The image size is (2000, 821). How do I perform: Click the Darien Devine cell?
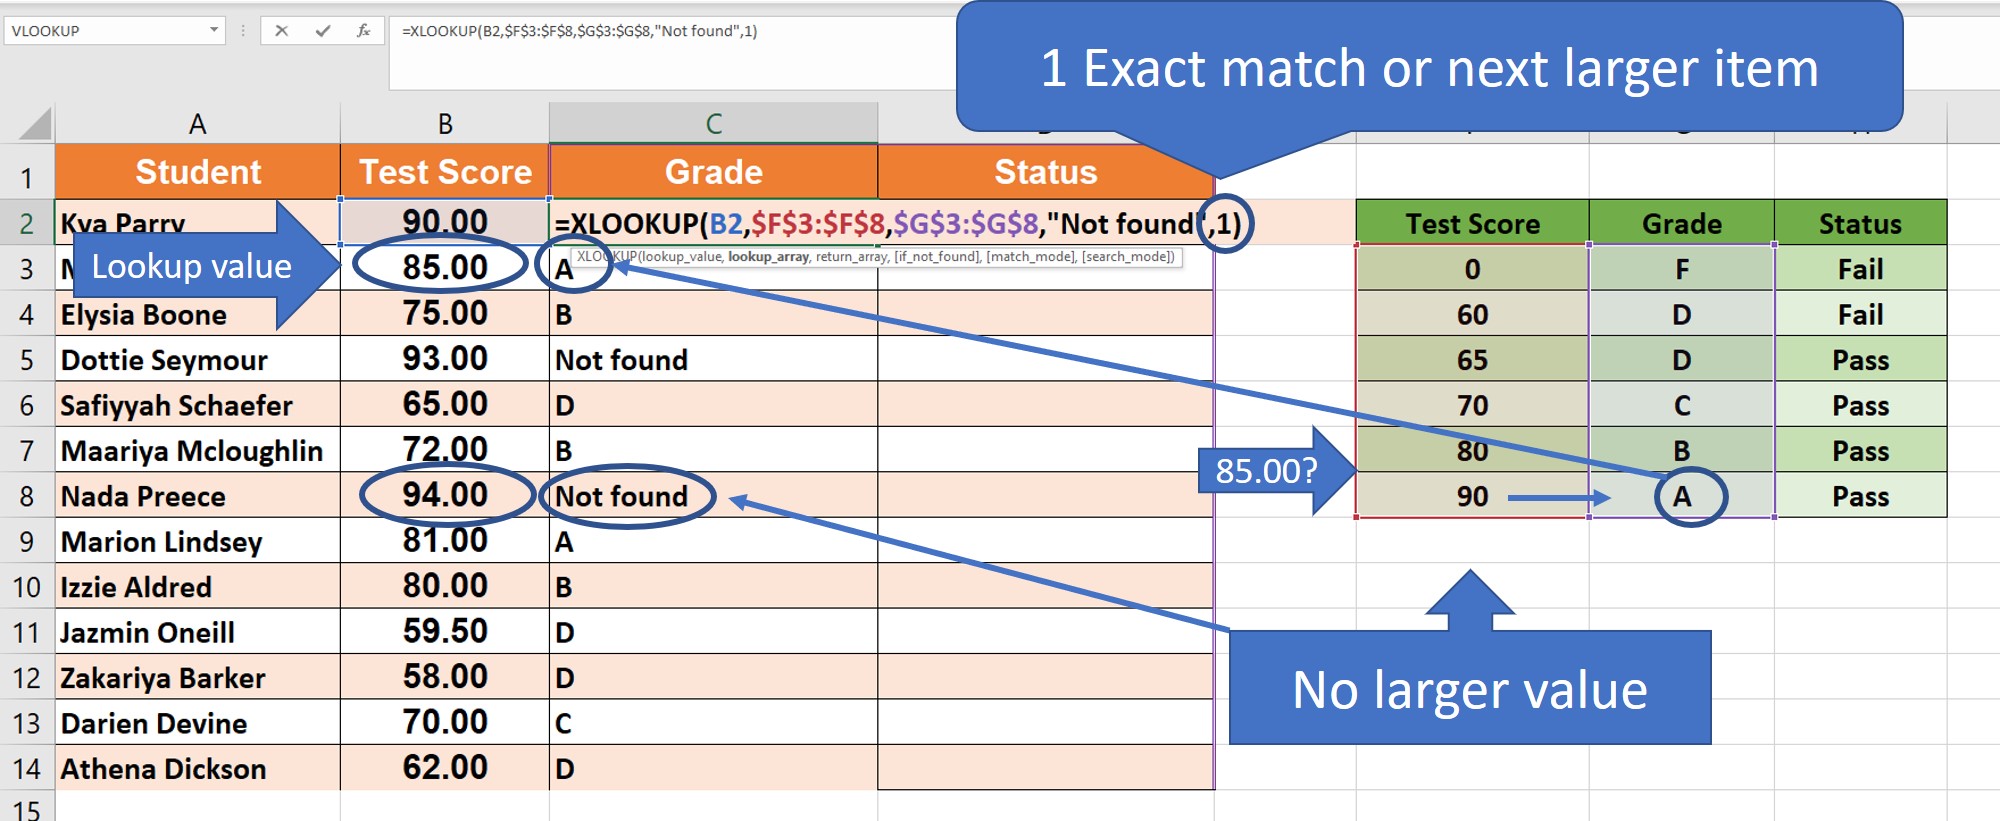tap(198, 723)
